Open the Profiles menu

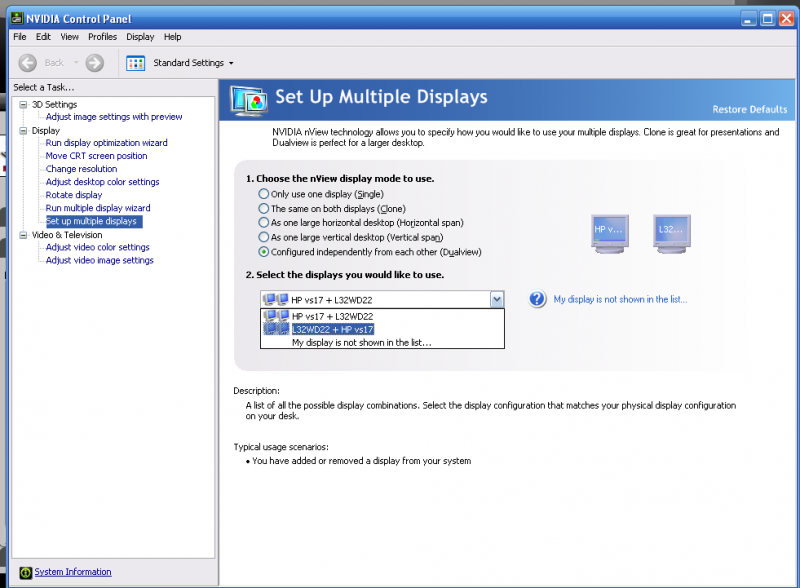tap(102, 37)
